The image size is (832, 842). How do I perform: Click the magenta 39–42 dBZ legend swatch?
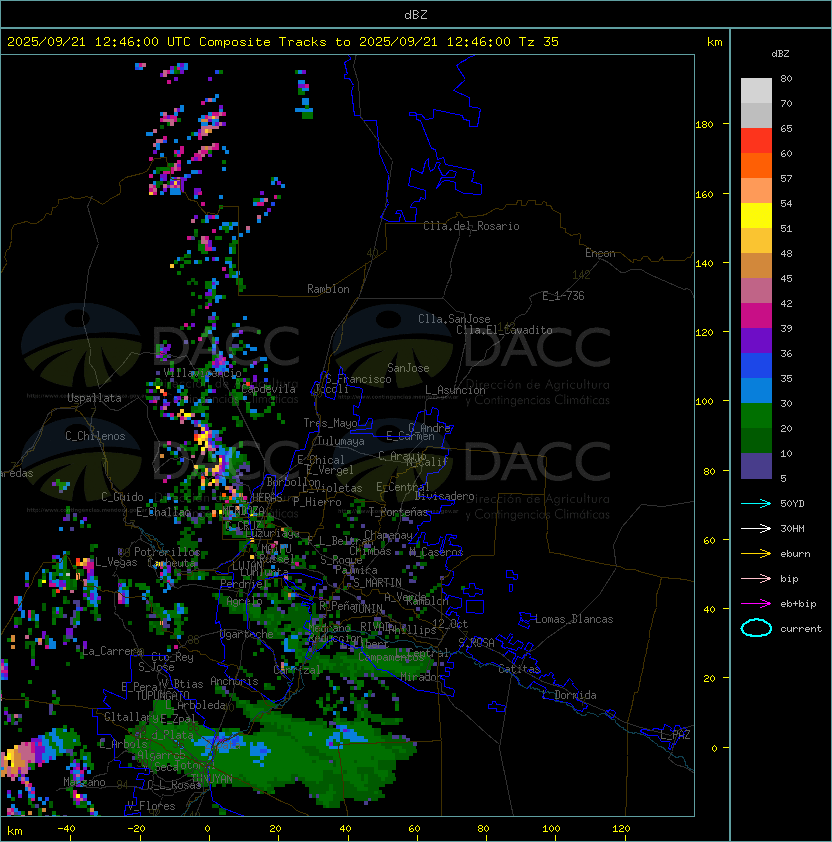[x=756, y=316]
